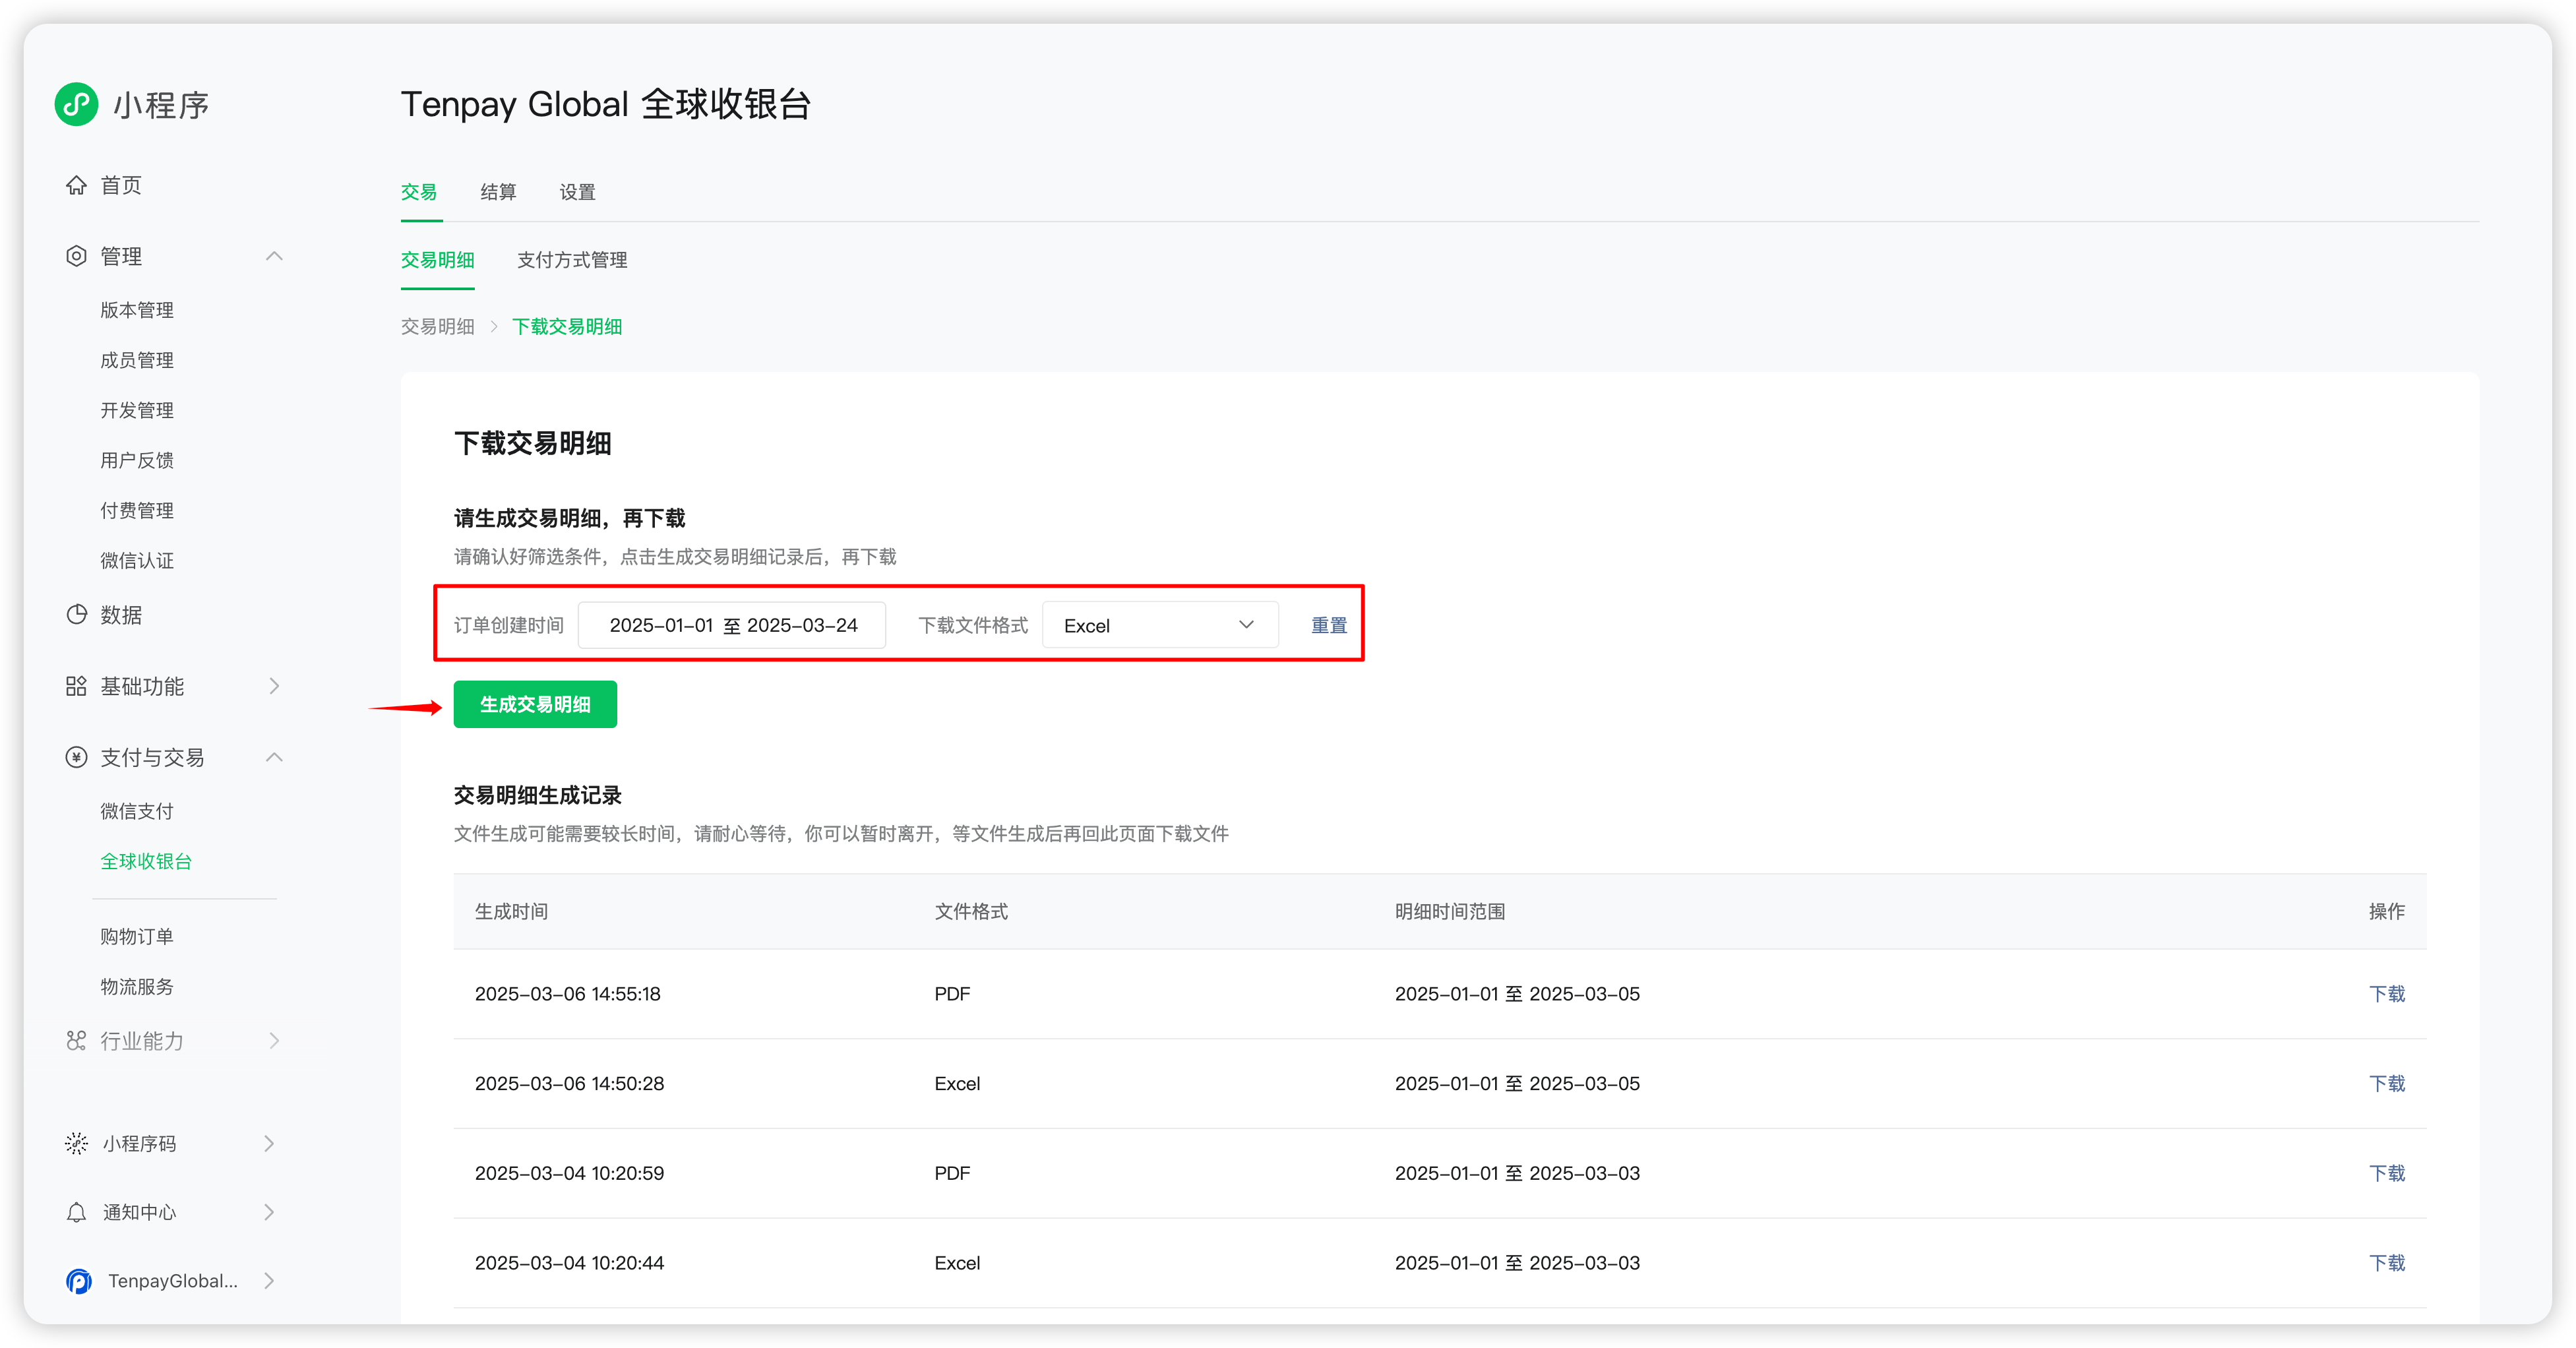2576x1348 pixels.
Task: Expand the 基础功能 menu arrow
Action: pyautogui.click(x=274, y=686)
